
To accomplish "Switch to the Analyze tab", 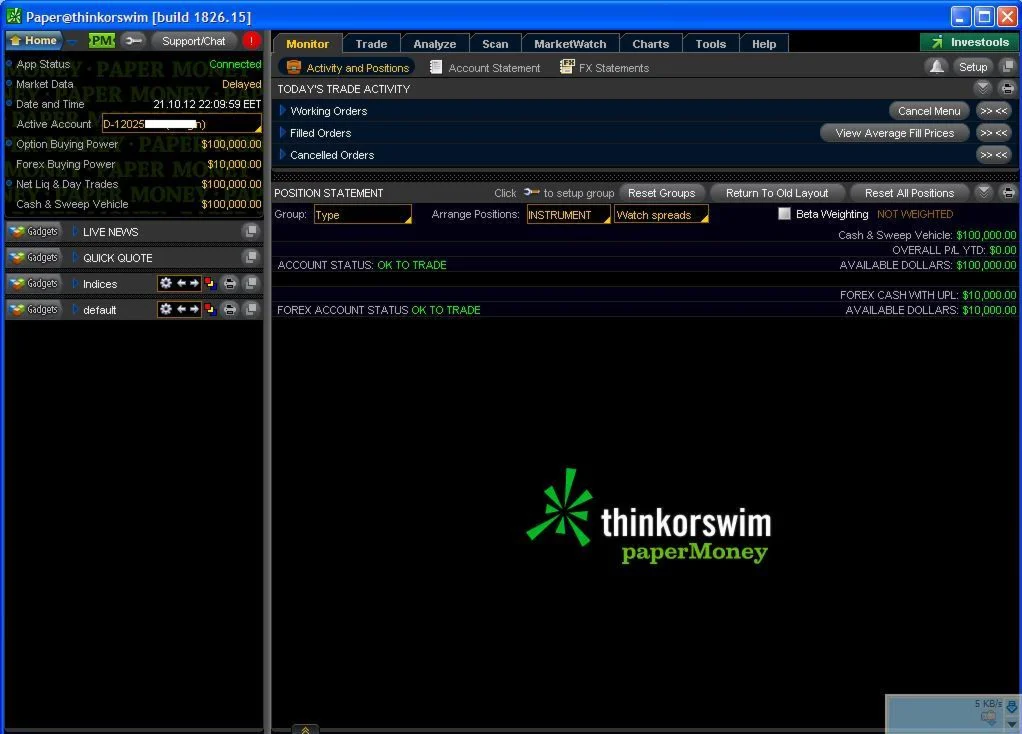I will 434,44.
